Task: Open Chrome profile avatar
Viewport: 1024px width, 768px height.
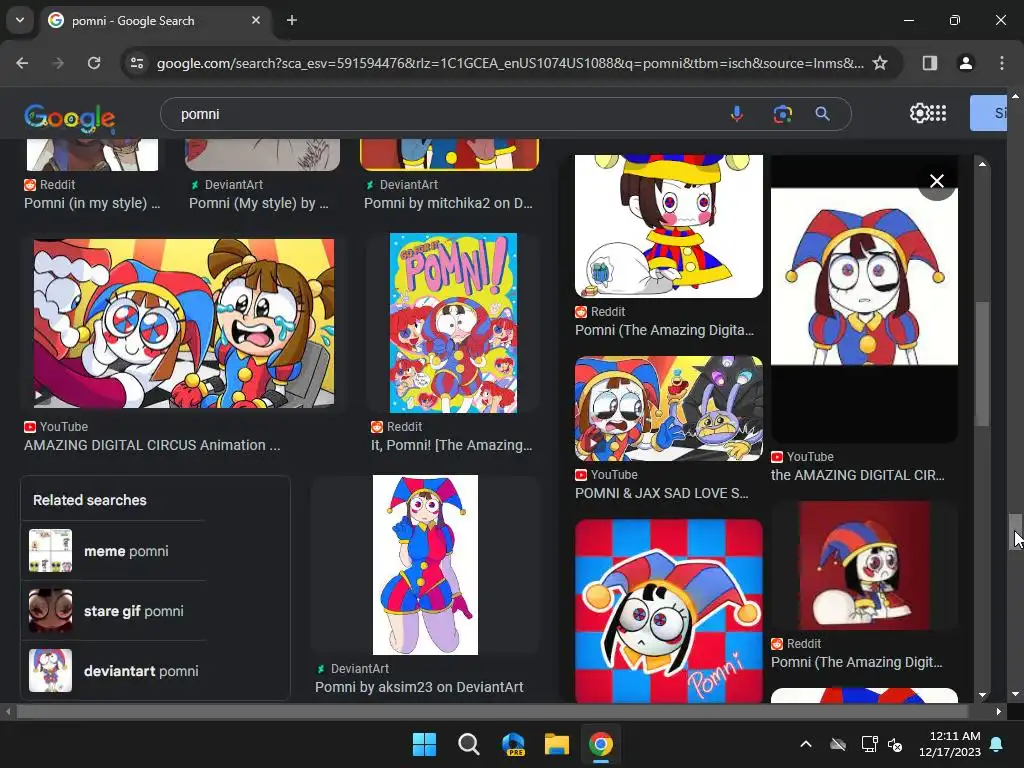Action: coord(966,63)
